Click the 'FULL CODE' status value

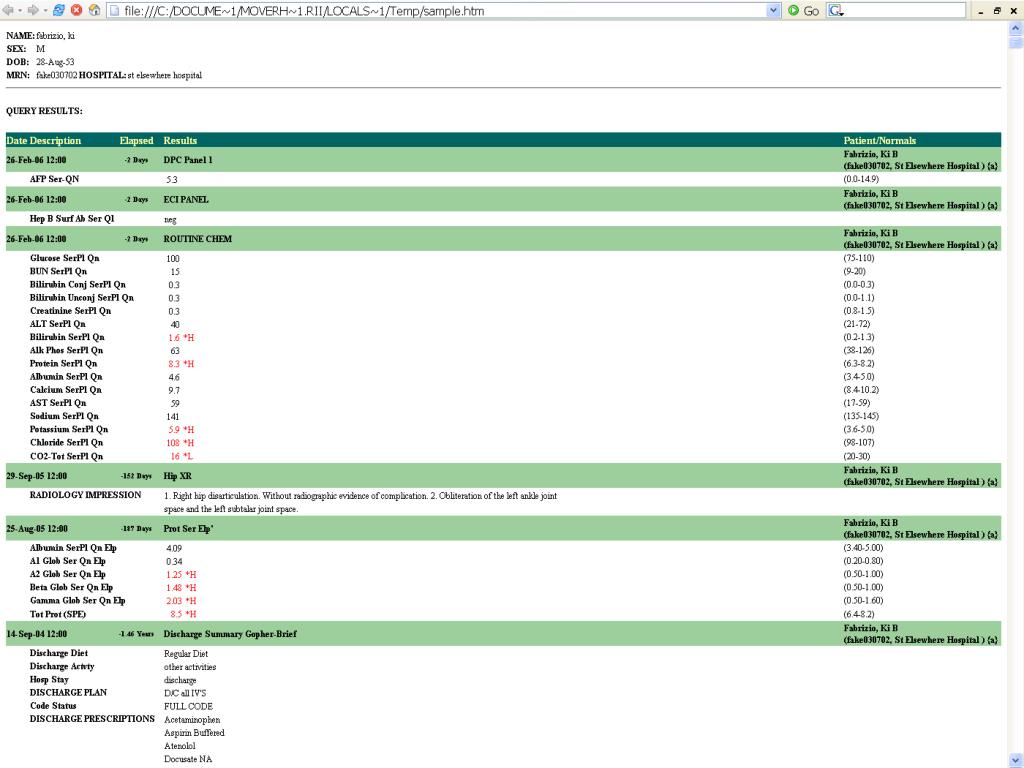(x=188, y=707)
